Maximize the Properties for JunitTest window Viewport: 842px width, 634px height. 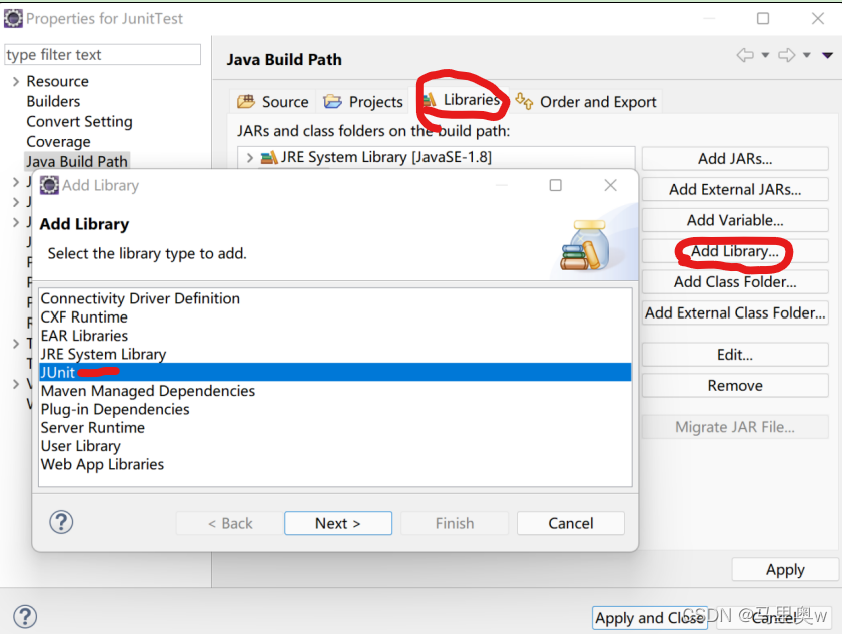tap(763, 18)
